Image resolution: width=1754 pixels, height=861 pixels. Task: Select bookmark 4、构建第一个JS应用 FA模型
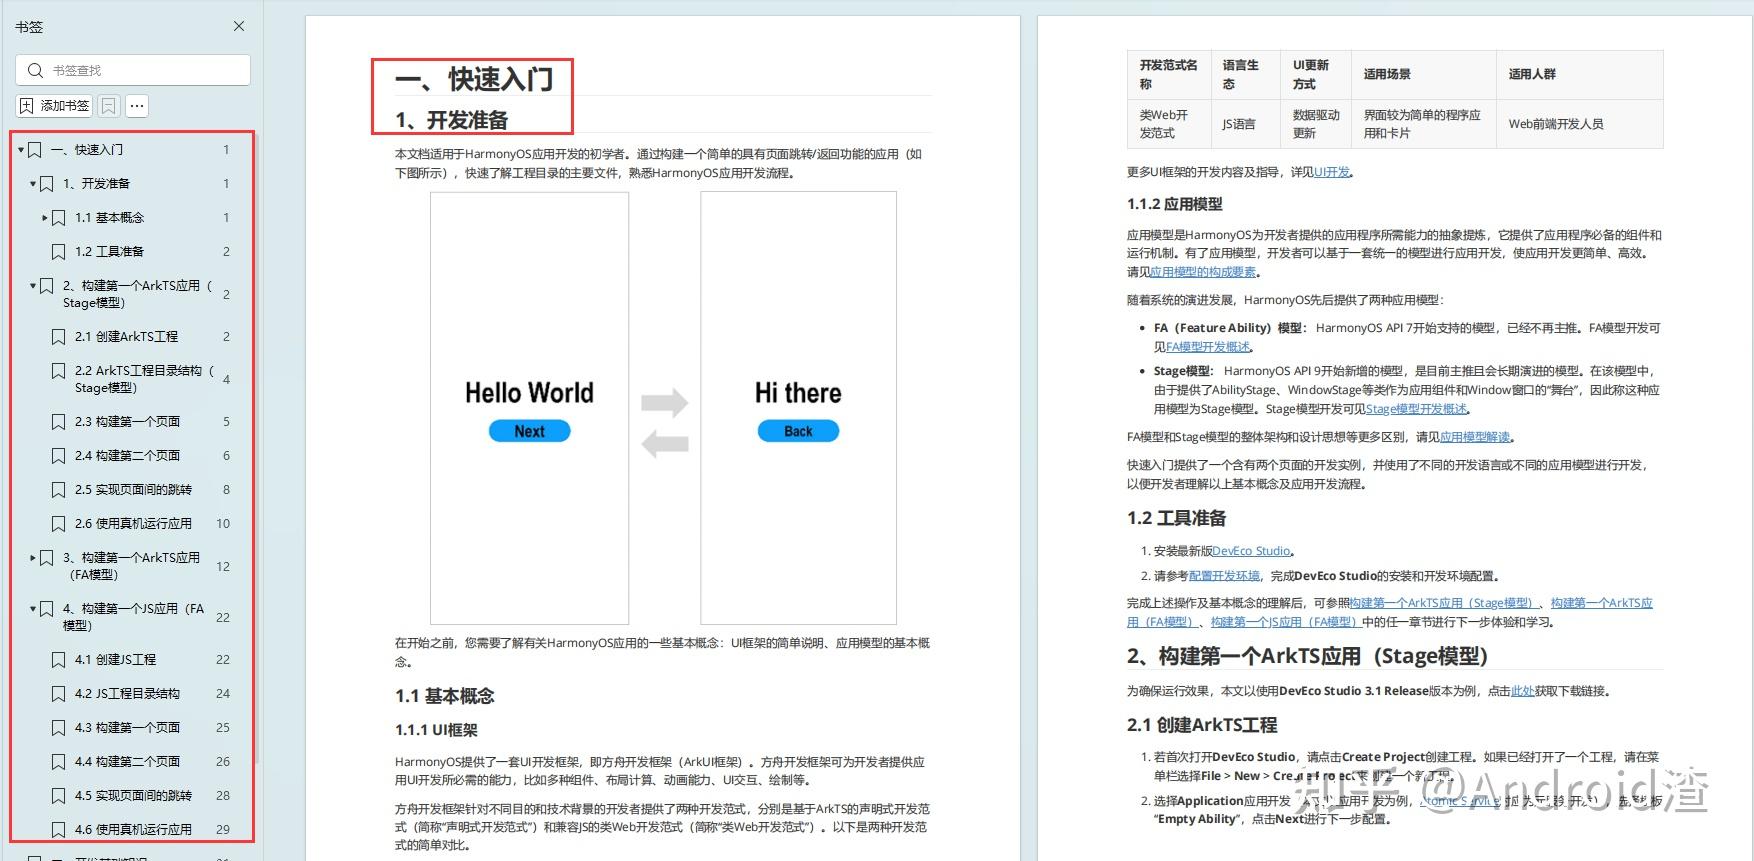[134, 617]
